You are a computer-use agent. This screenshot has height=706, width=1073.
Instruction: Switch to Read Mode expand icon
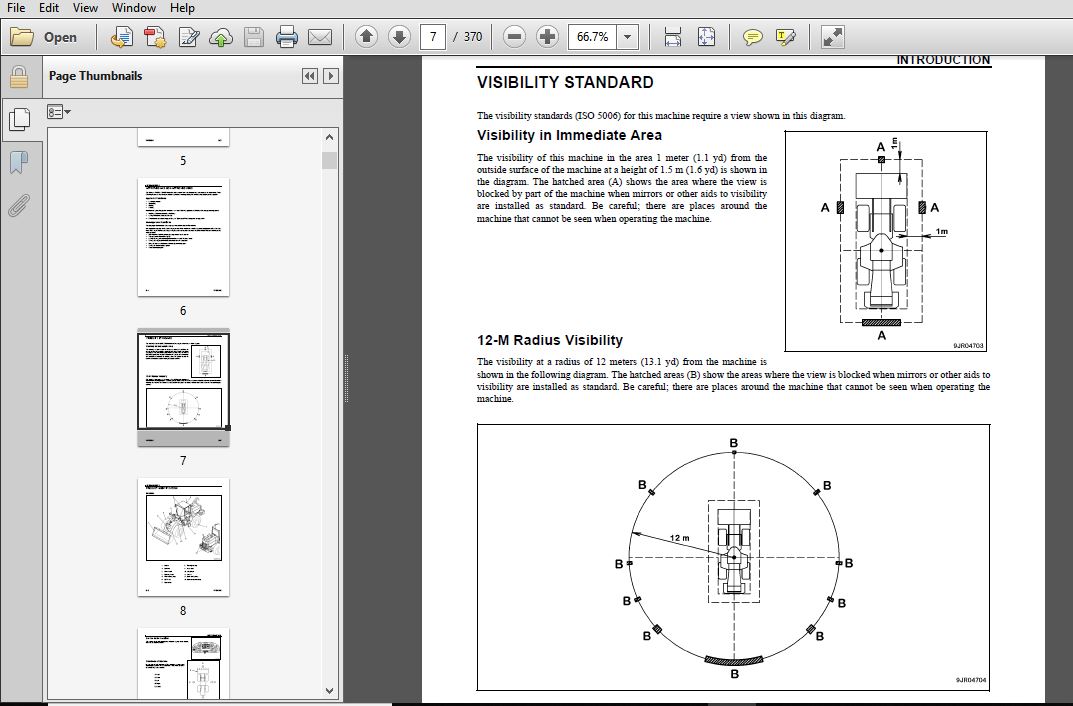(x=832, y=37)
